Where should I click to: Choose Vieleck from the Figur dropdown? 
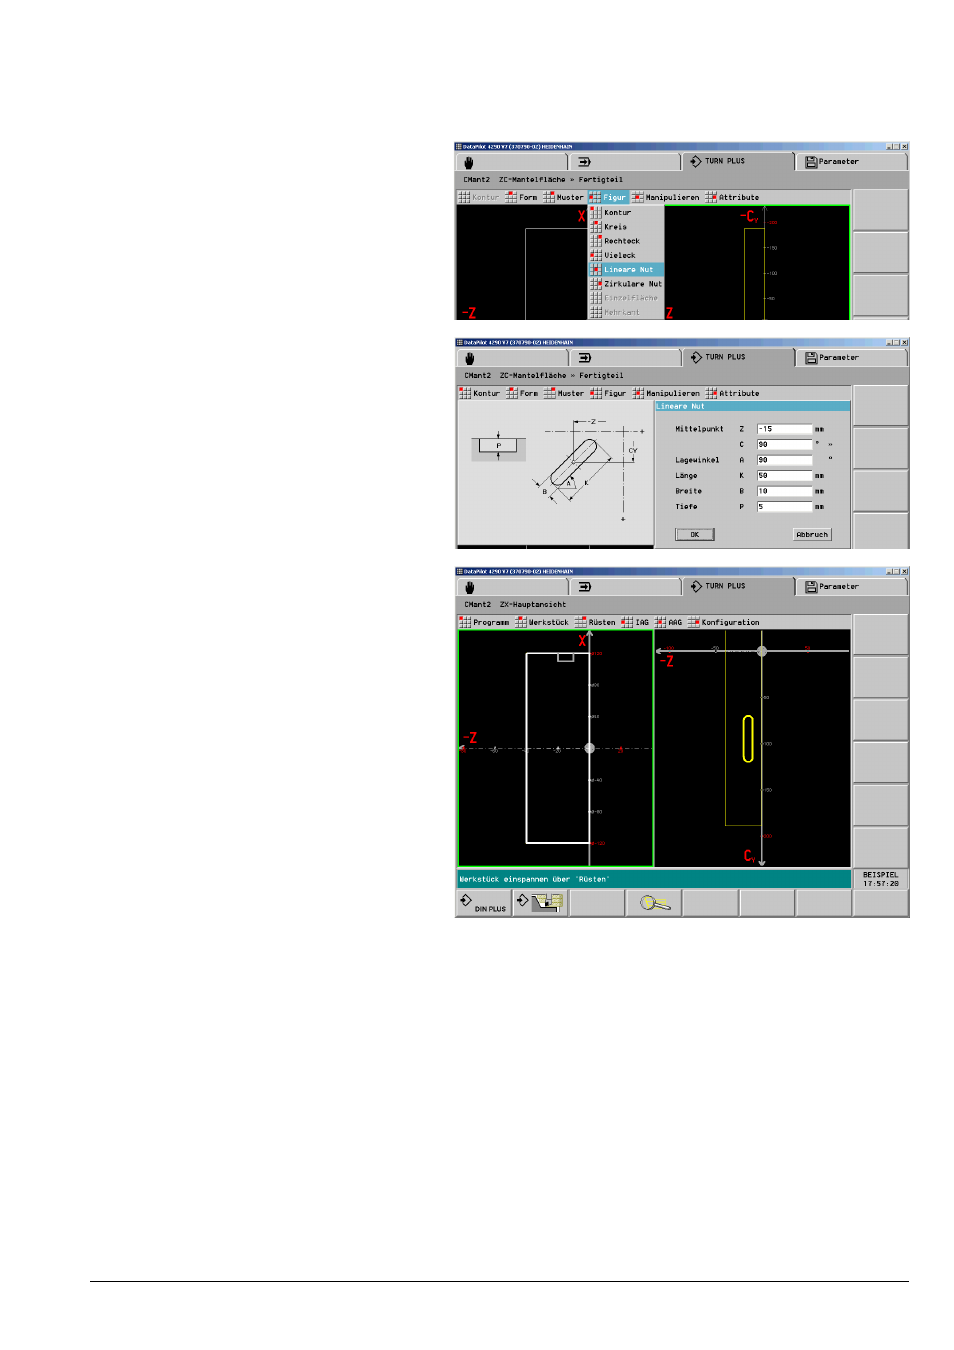click(626, 255)
